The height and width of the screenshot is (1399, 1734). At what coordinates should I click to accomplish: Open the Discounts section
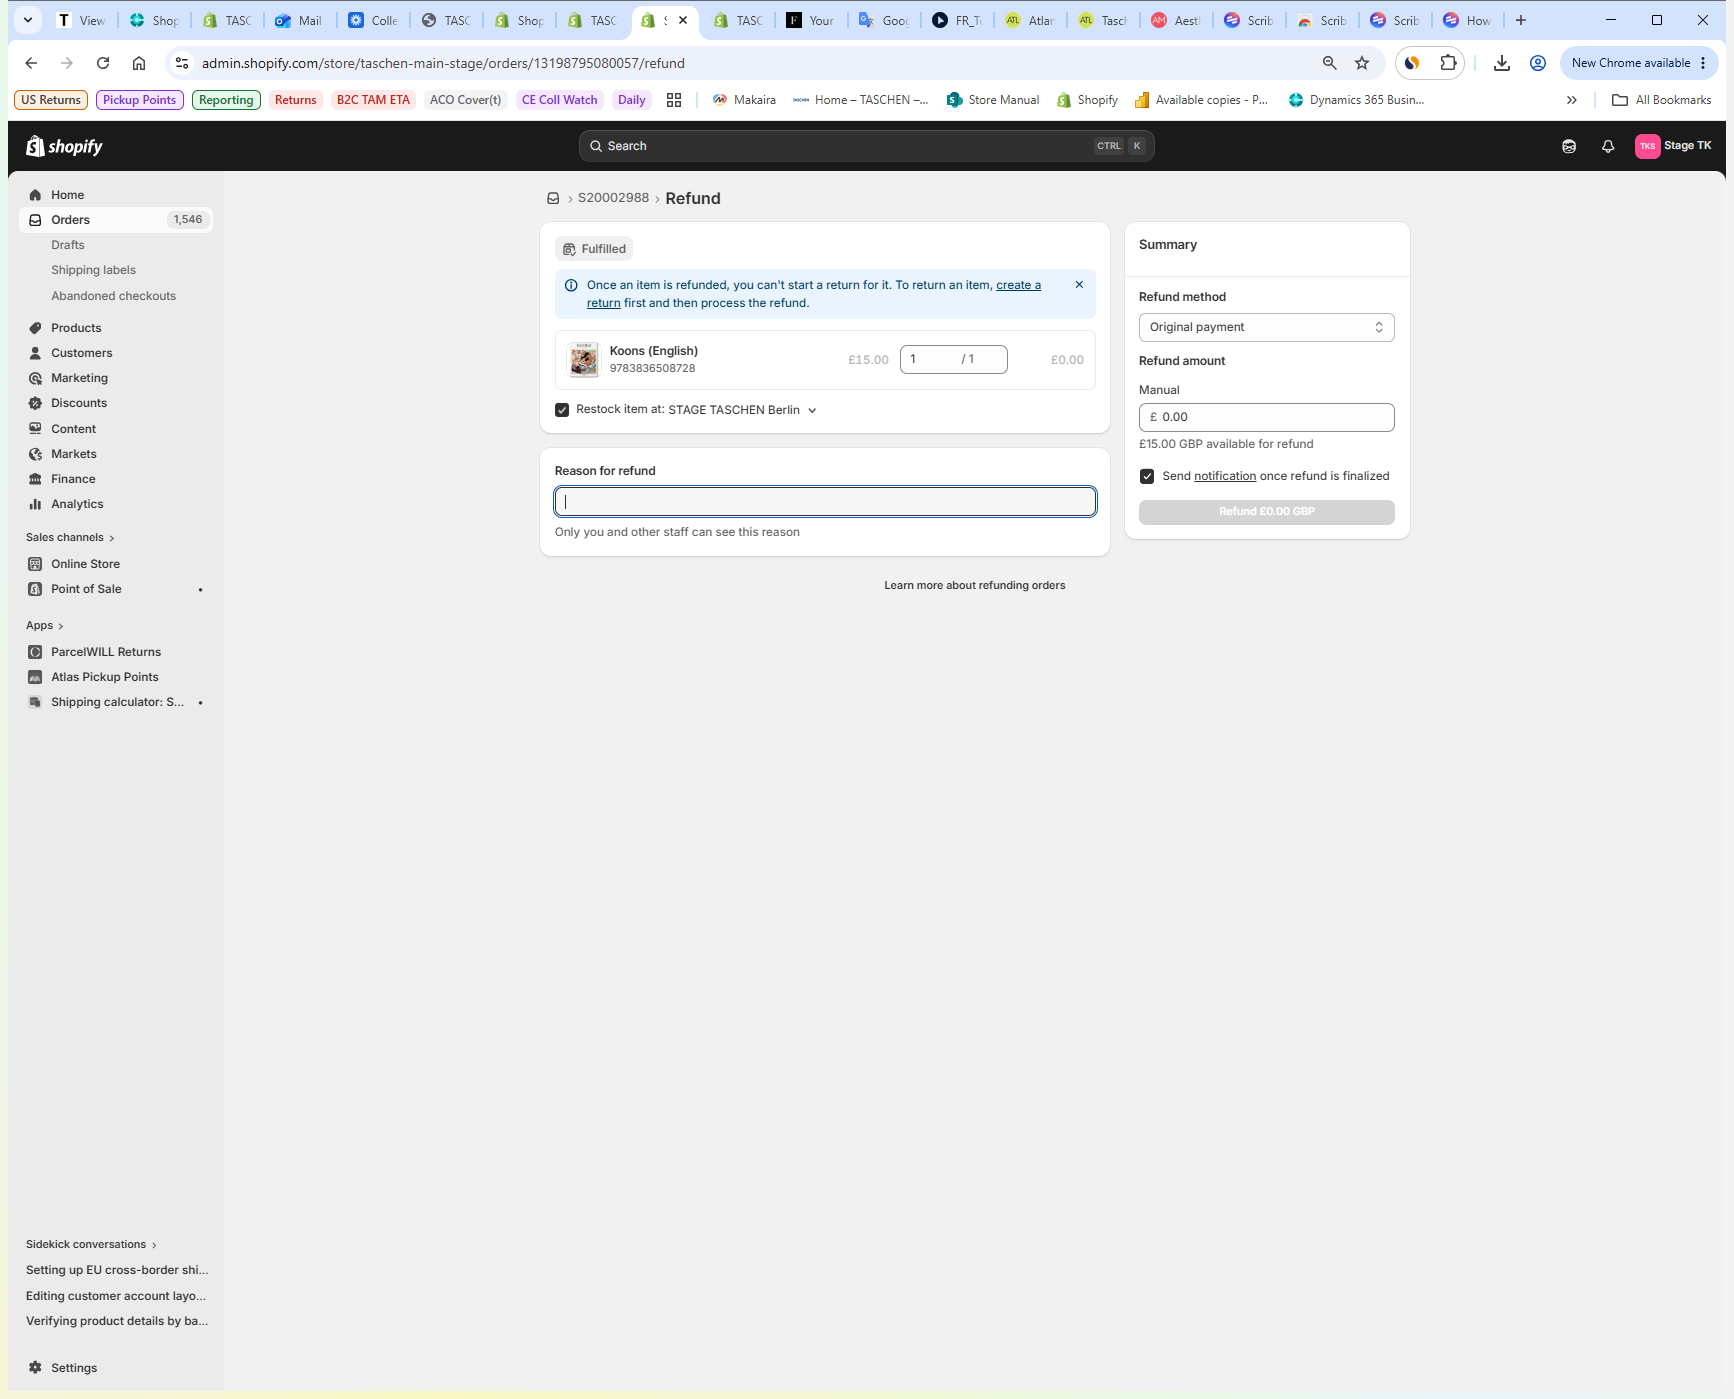[79, 403]
